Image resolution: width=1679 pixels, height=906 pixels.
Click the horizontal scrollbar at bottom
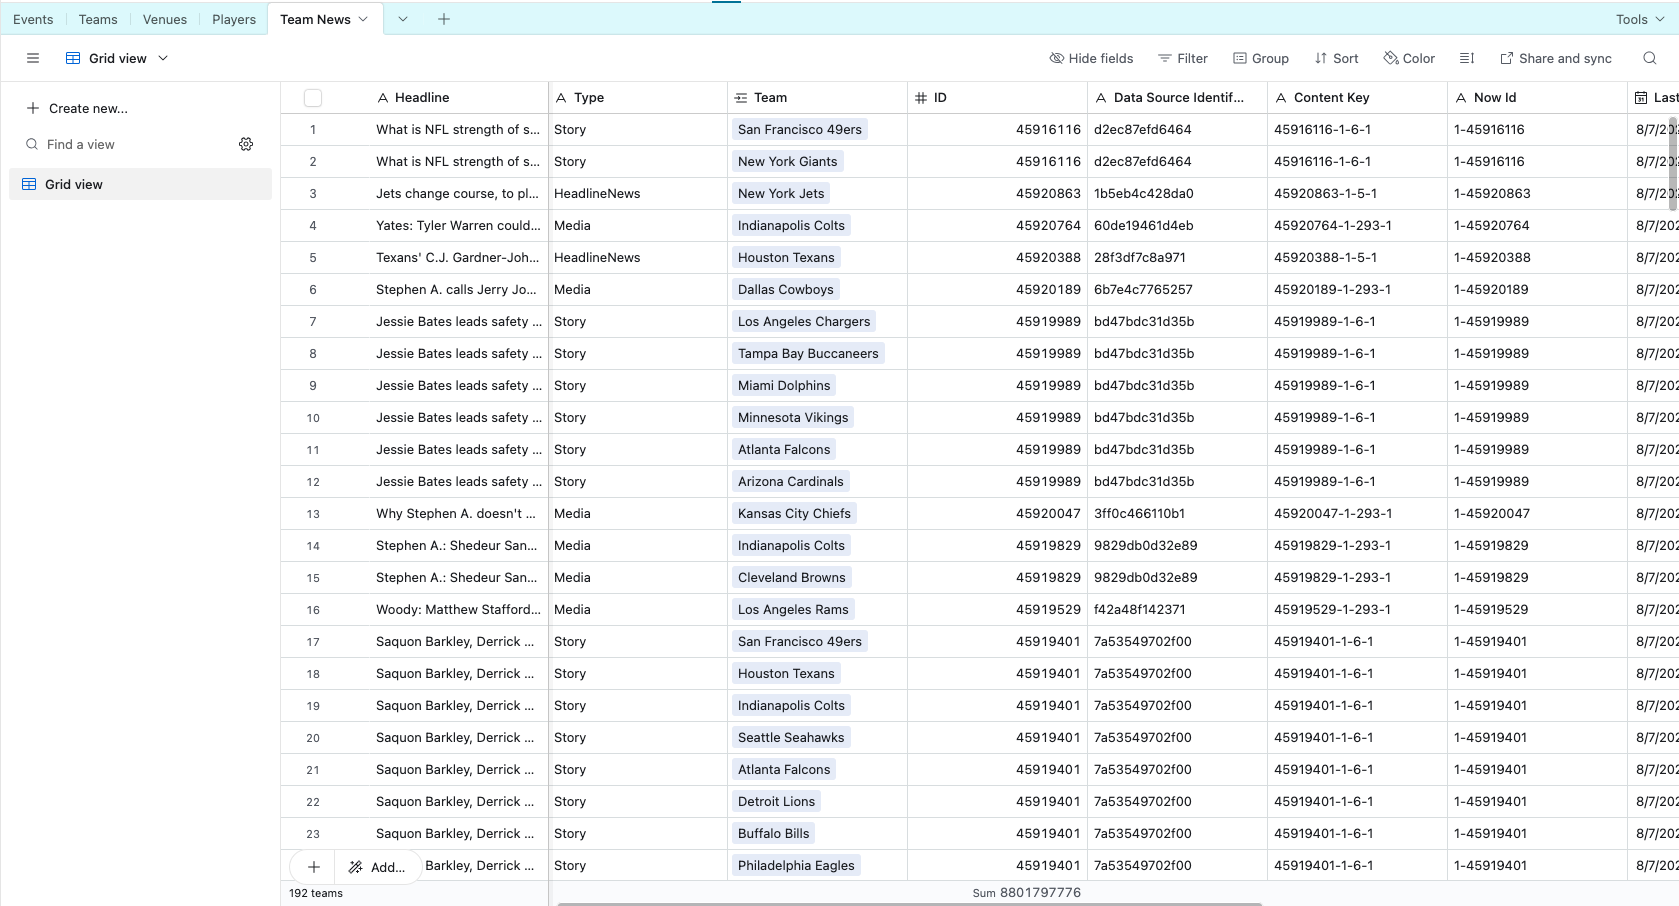pyautogui.click(x=910, y=903)
